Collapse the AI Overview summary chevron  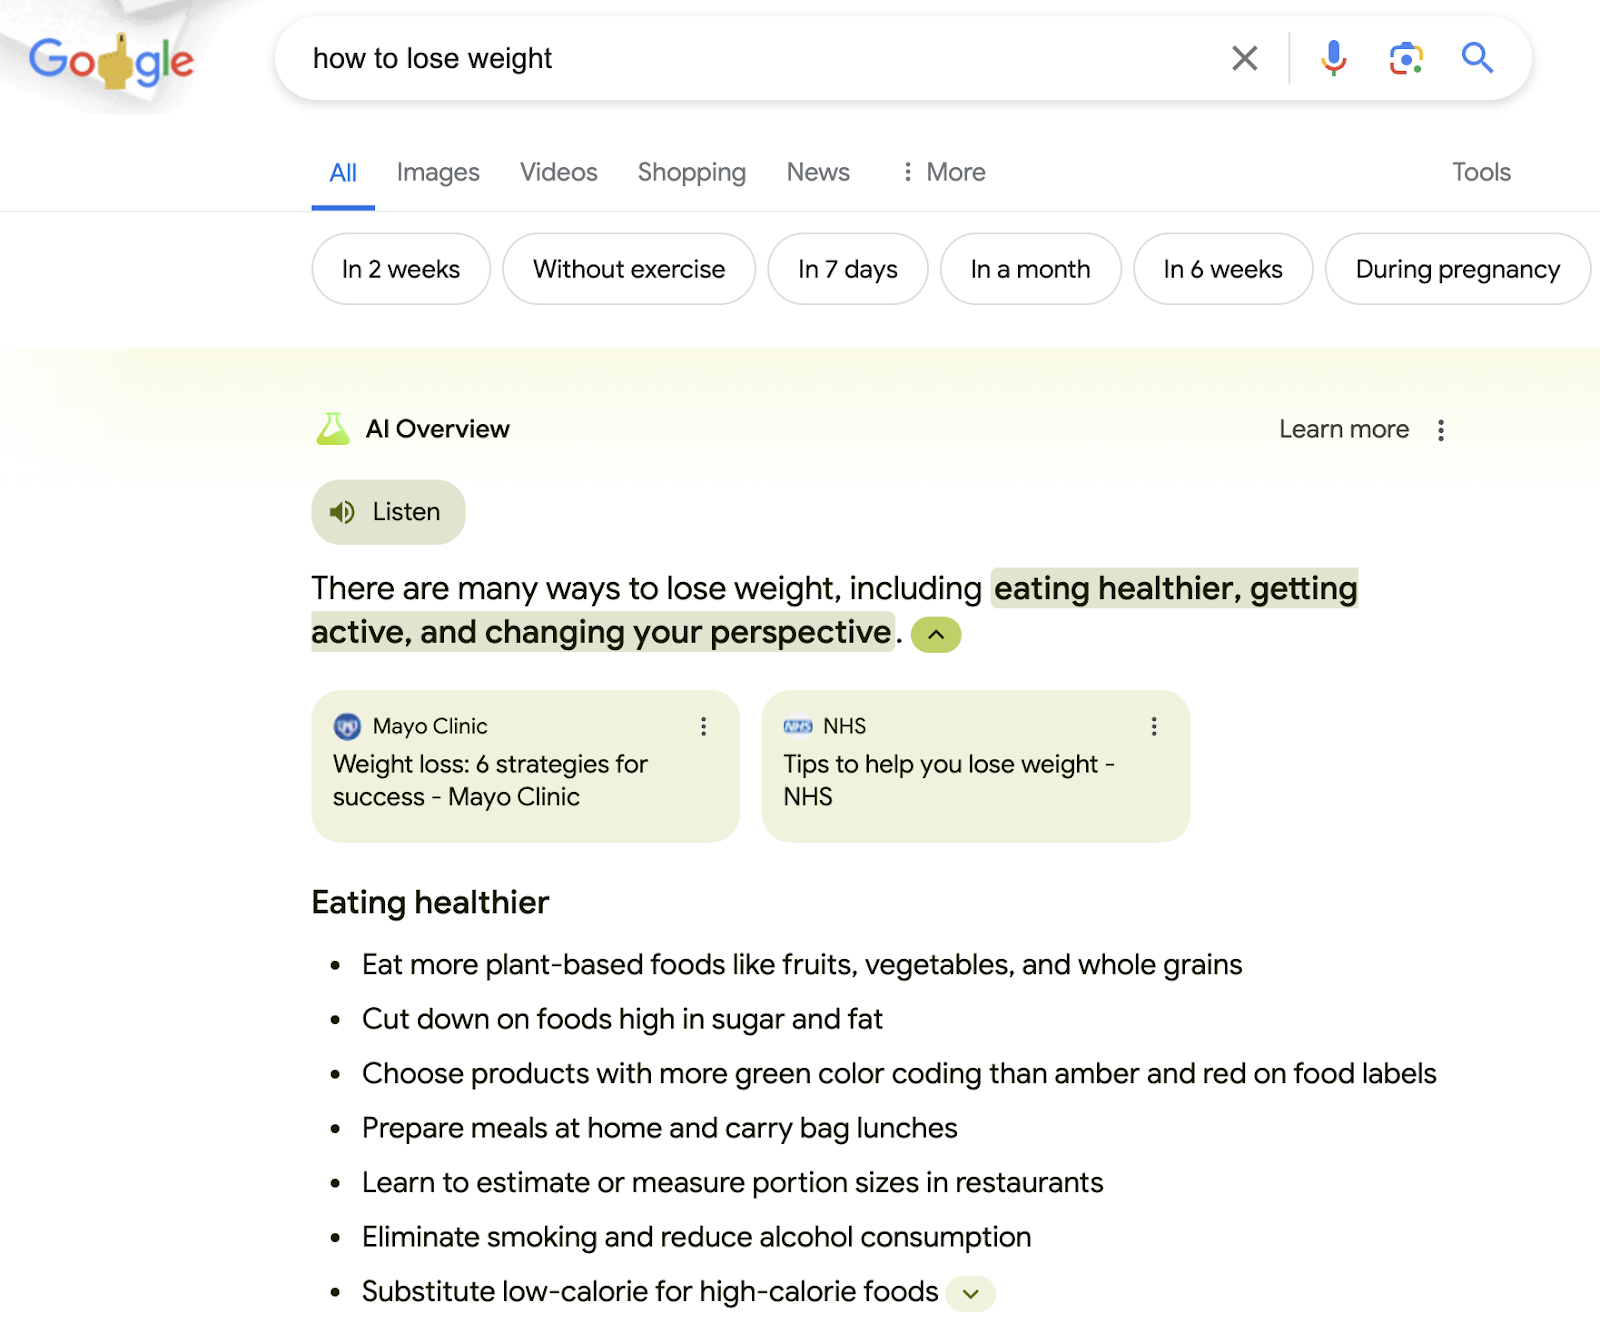click(x=934, y=633)
